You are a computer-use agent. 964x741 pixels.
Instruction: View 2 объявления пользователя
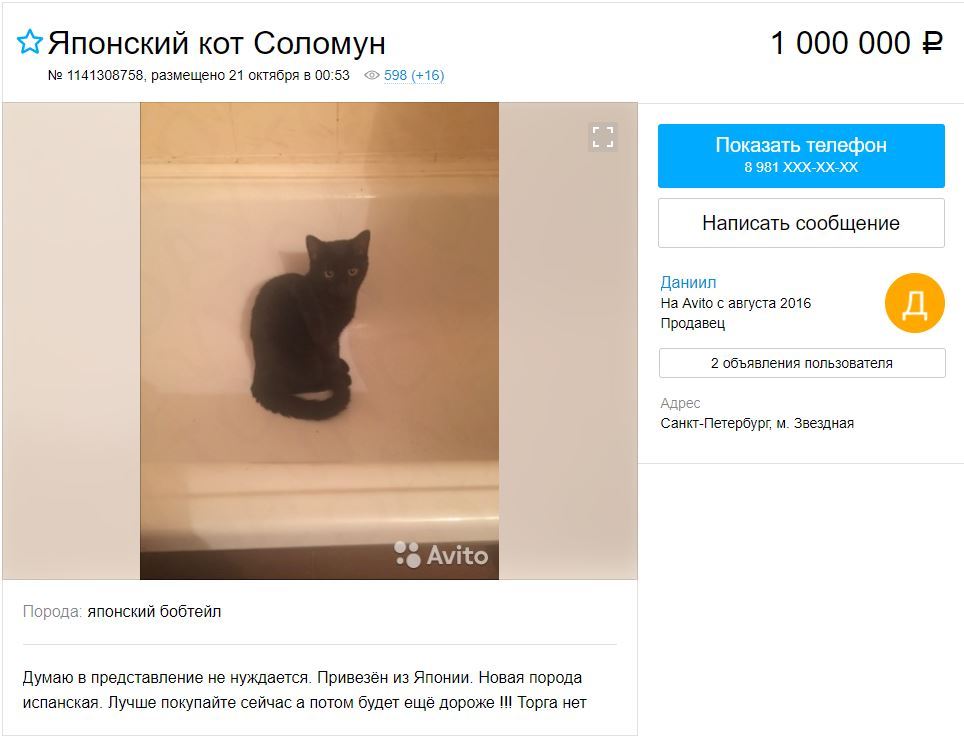pos(802,363)
